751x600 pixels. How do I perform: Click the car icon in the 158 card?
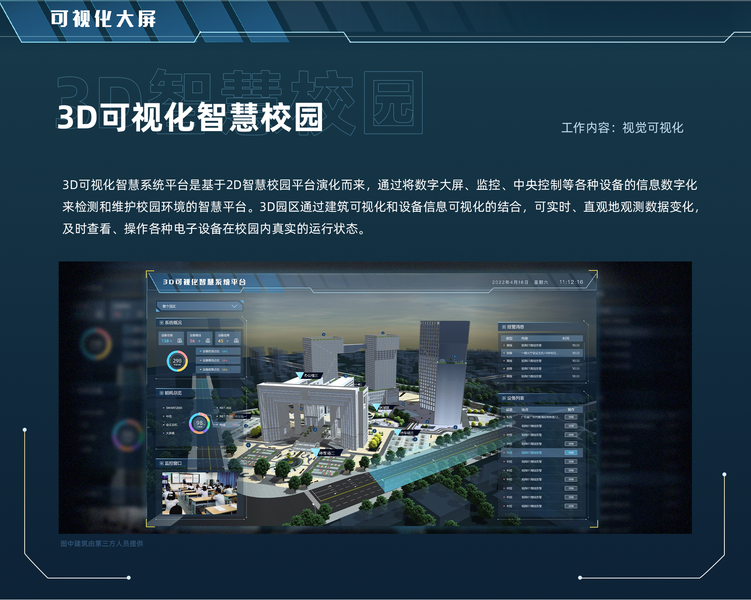tap(180, 340)
